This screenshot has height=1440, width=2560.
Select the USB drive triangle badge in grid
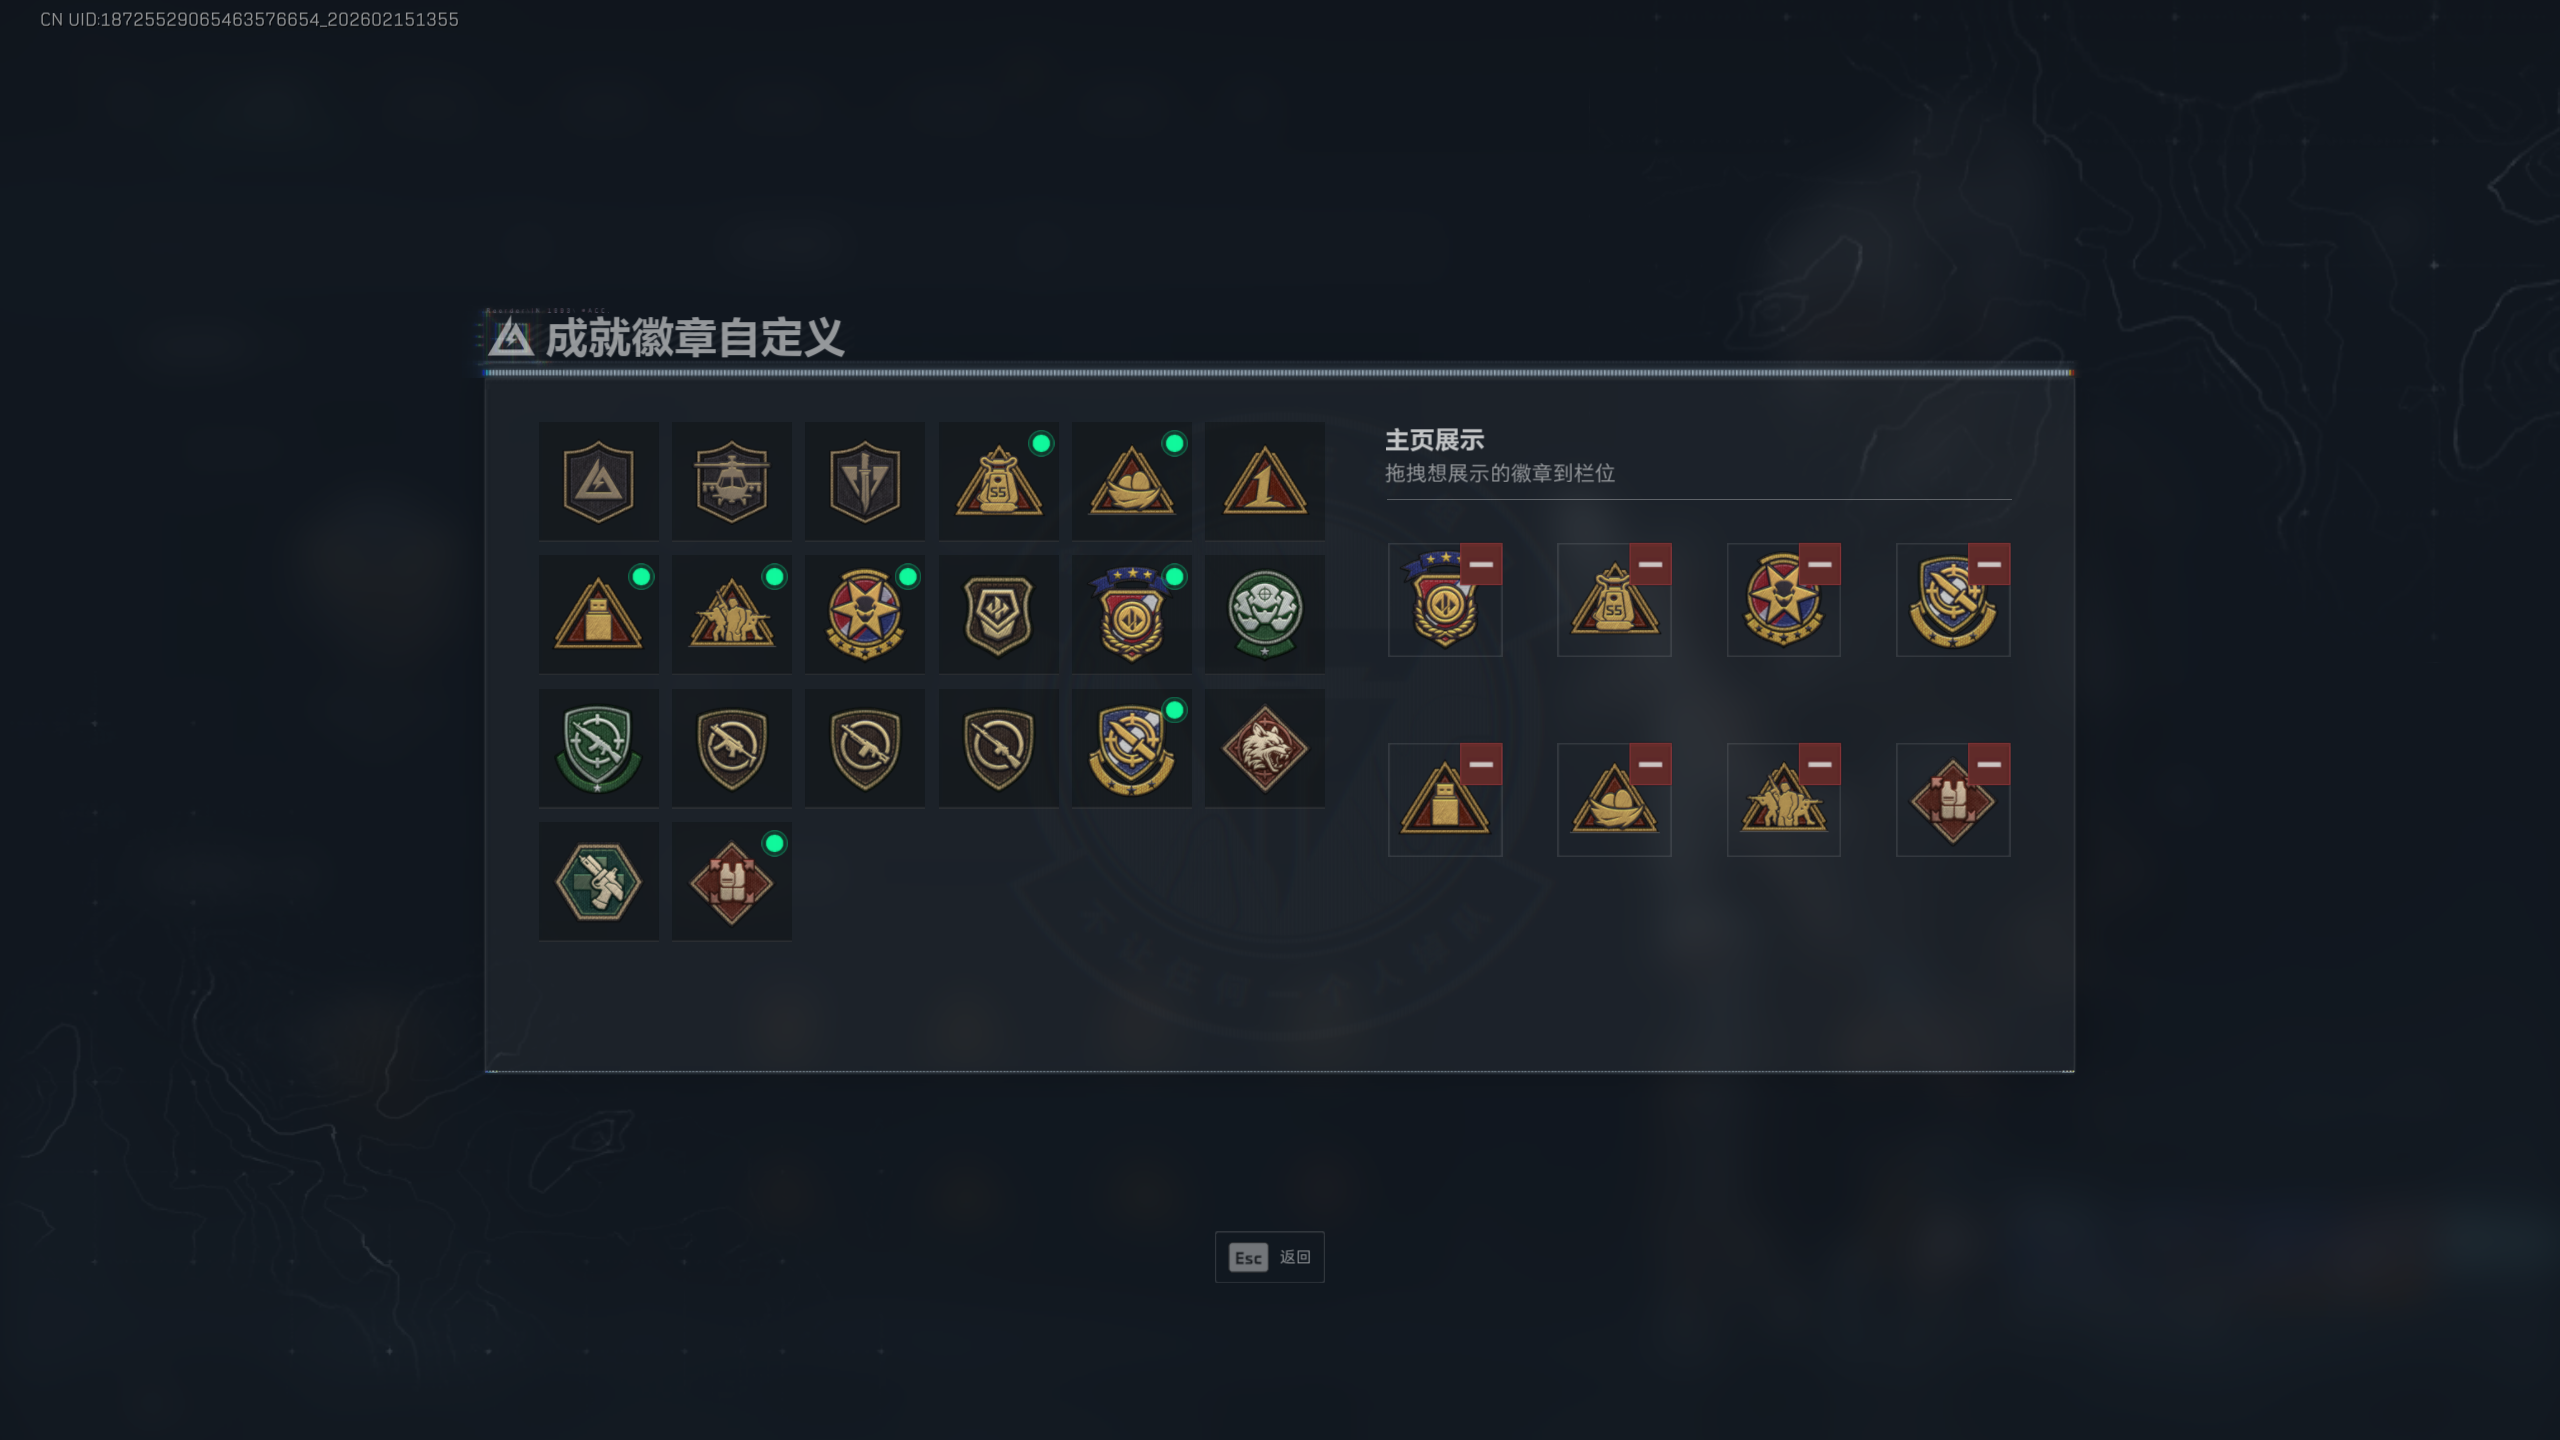point(598,614)
